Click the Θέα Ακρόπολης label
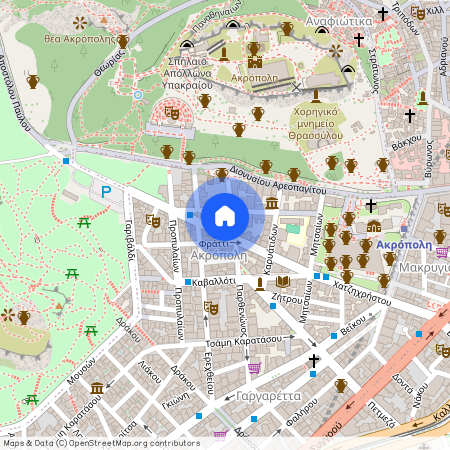The height and width of the screenshot is (450, 450). (x=80, y=39)
